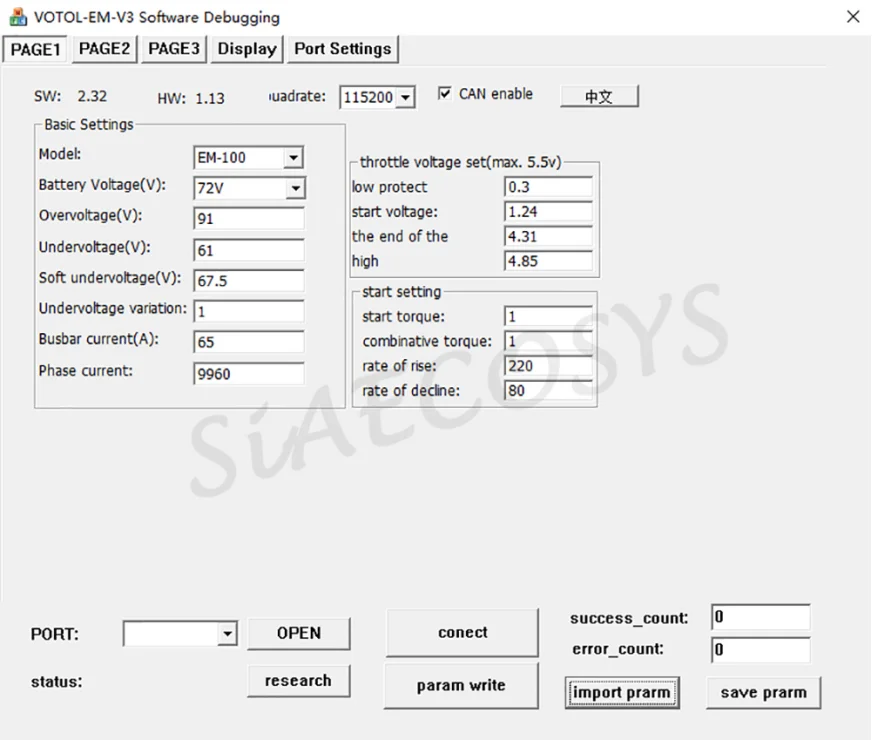Image resolution: width=872 pixels, height=740 pixels.
Task: Click the conect button
Action: pos(462,633)
